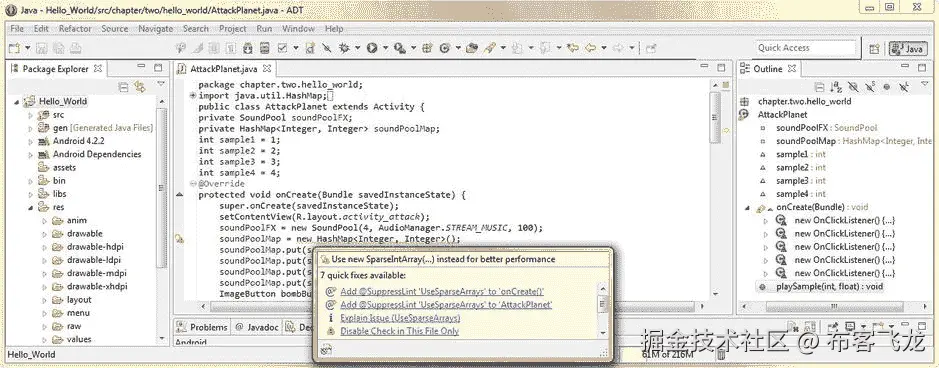Screen dimensions: 939x368
Task: Maximize the editor area
Action: (721, 68)
